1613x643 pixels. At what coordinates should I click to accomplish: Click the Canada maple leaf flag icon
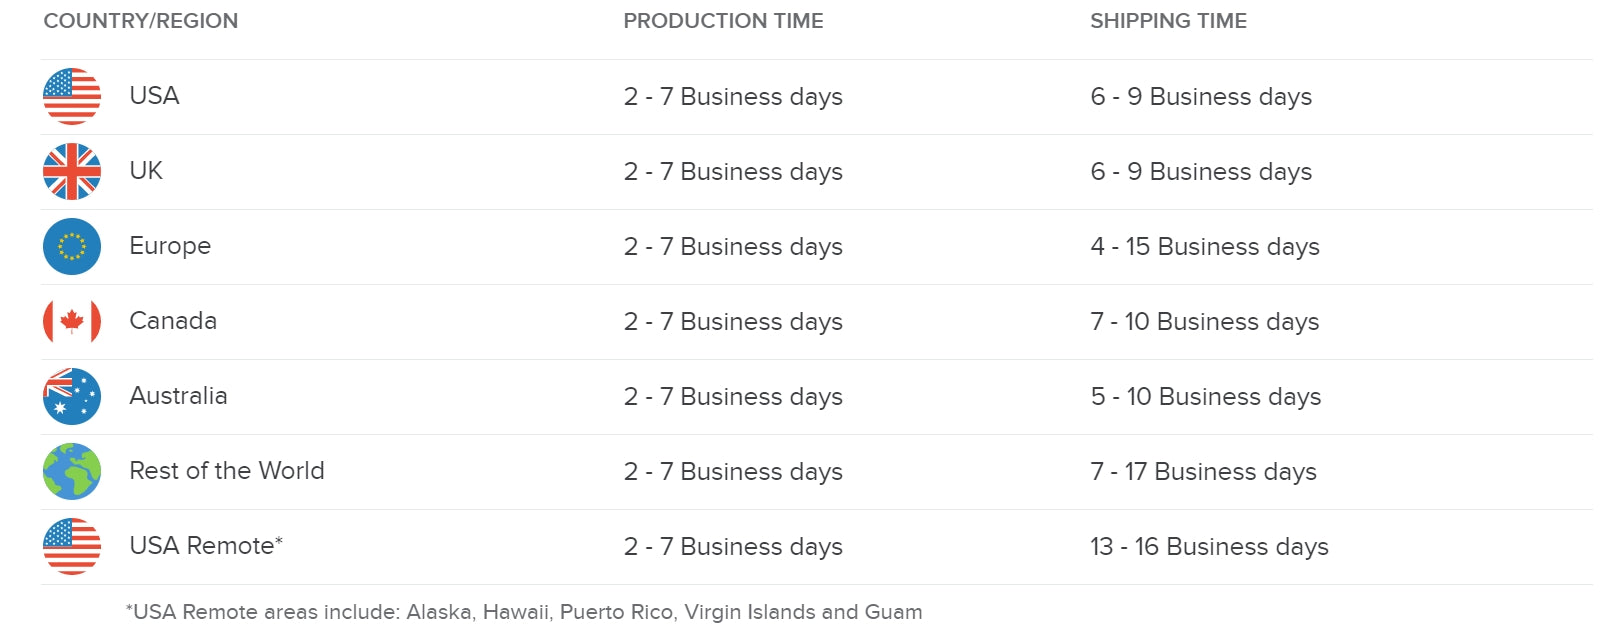pyautogui.click(x=72, y=322)
